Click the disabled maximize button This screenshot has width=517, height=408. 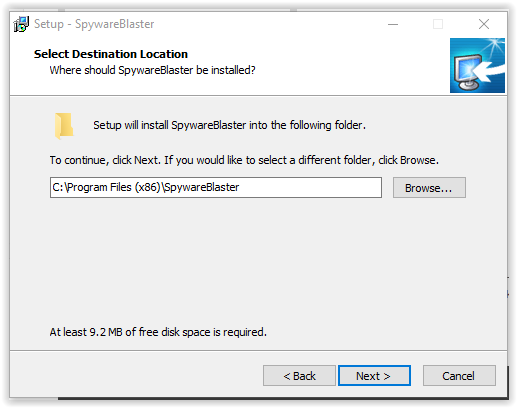tap(438, 24)
